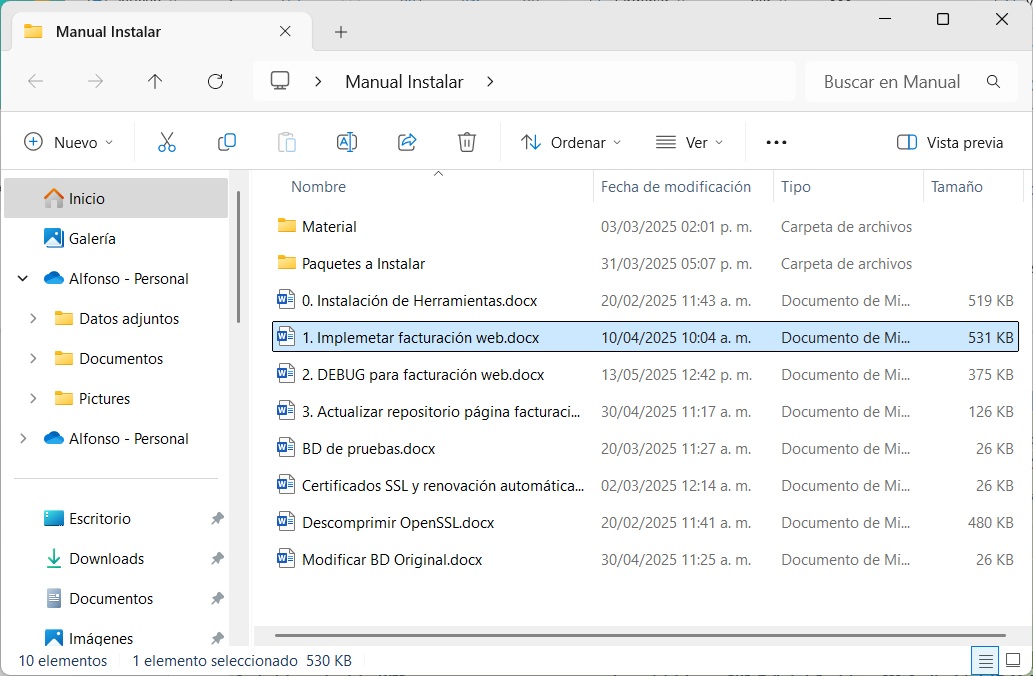This screenshot has height=676, width=1033.
Task: Open the Nuevo menu
Action: (69, 142)
